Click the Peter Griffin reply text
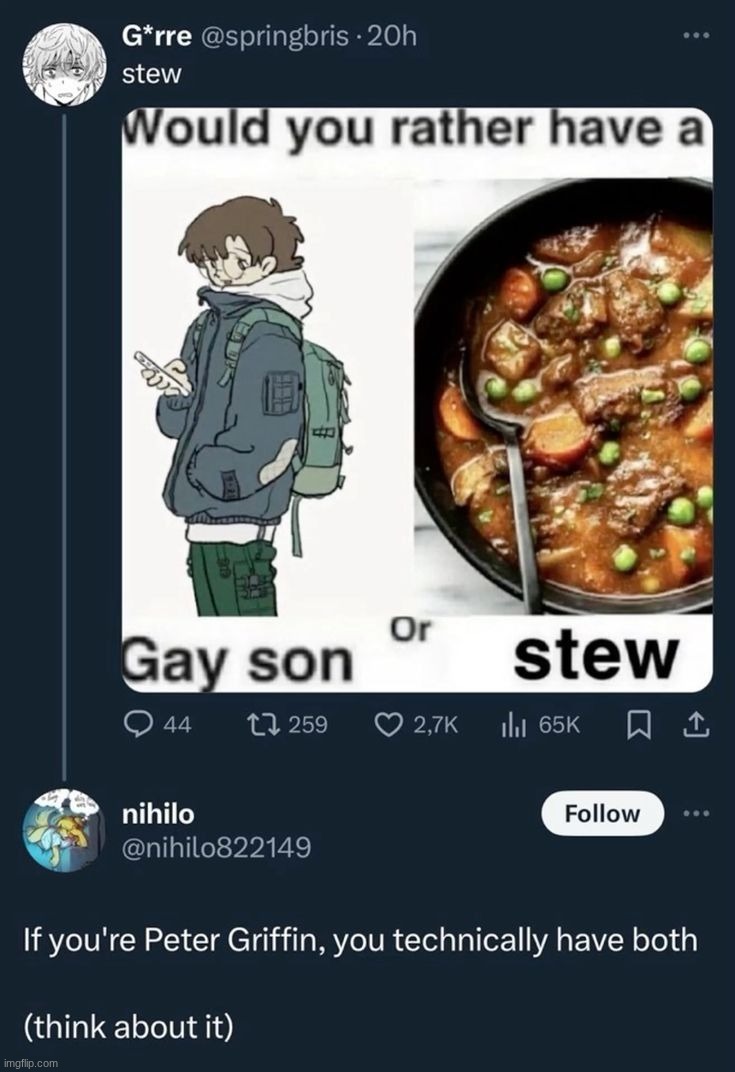 (360, 940)
